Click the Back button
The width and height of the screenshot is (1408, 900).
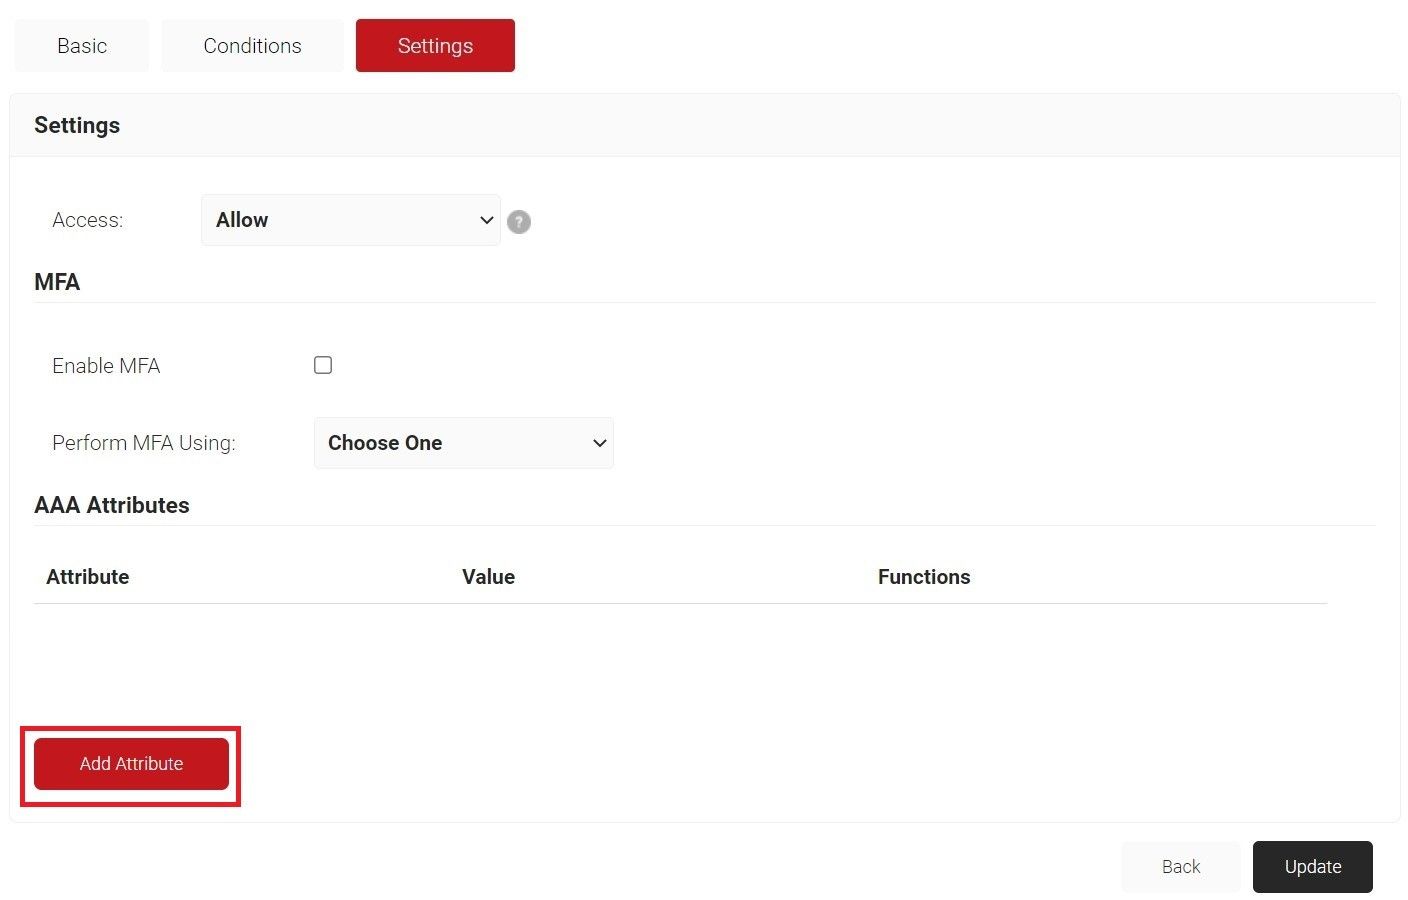click(x=1180, y=867)
